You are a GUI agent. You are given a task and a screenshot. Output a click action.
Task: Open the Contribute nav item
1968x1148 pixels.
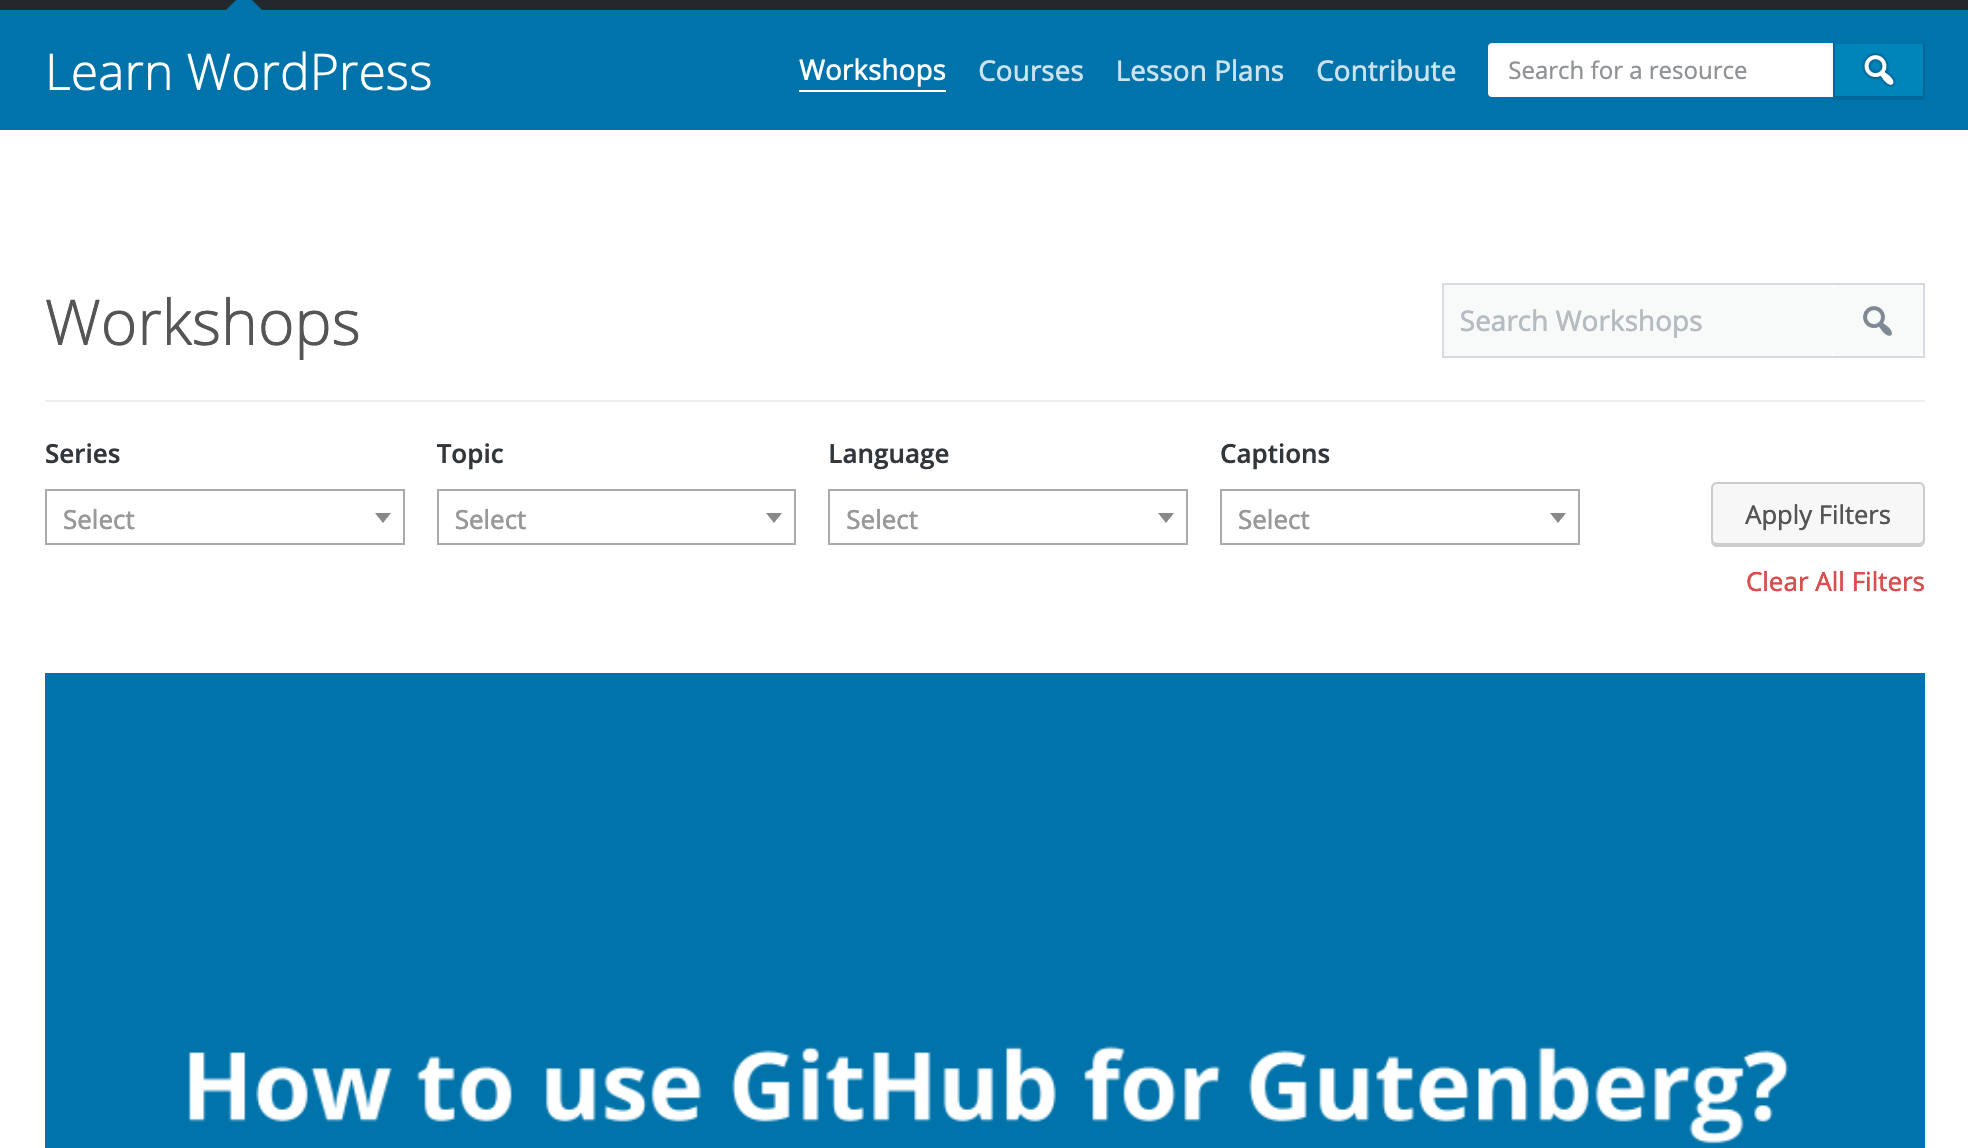[1386, 71]
